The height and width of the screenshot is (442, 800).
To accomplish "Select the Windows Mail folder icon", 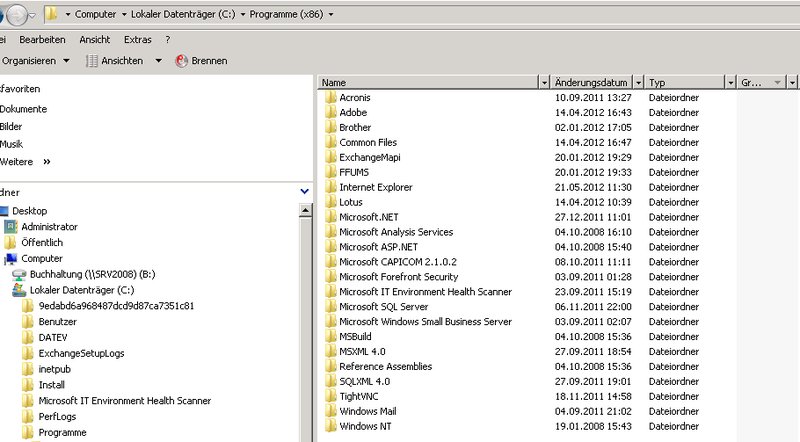I will click(x=331, y=411).
